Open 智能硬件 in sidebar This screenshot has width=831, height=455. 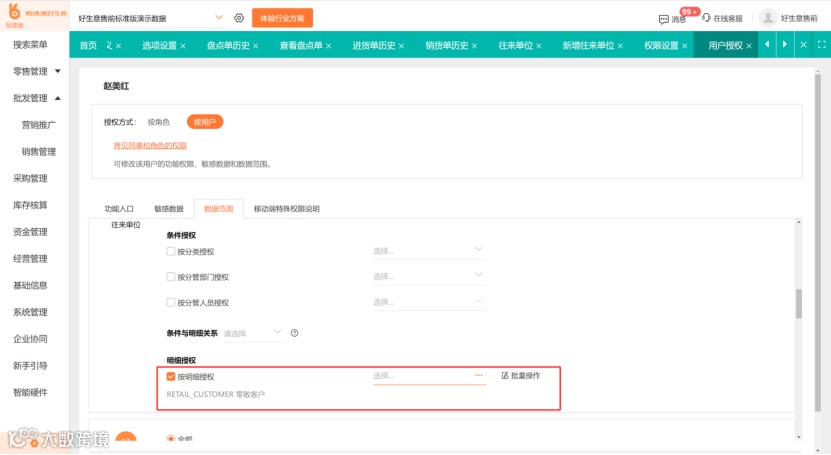click(x=30, y=392)
